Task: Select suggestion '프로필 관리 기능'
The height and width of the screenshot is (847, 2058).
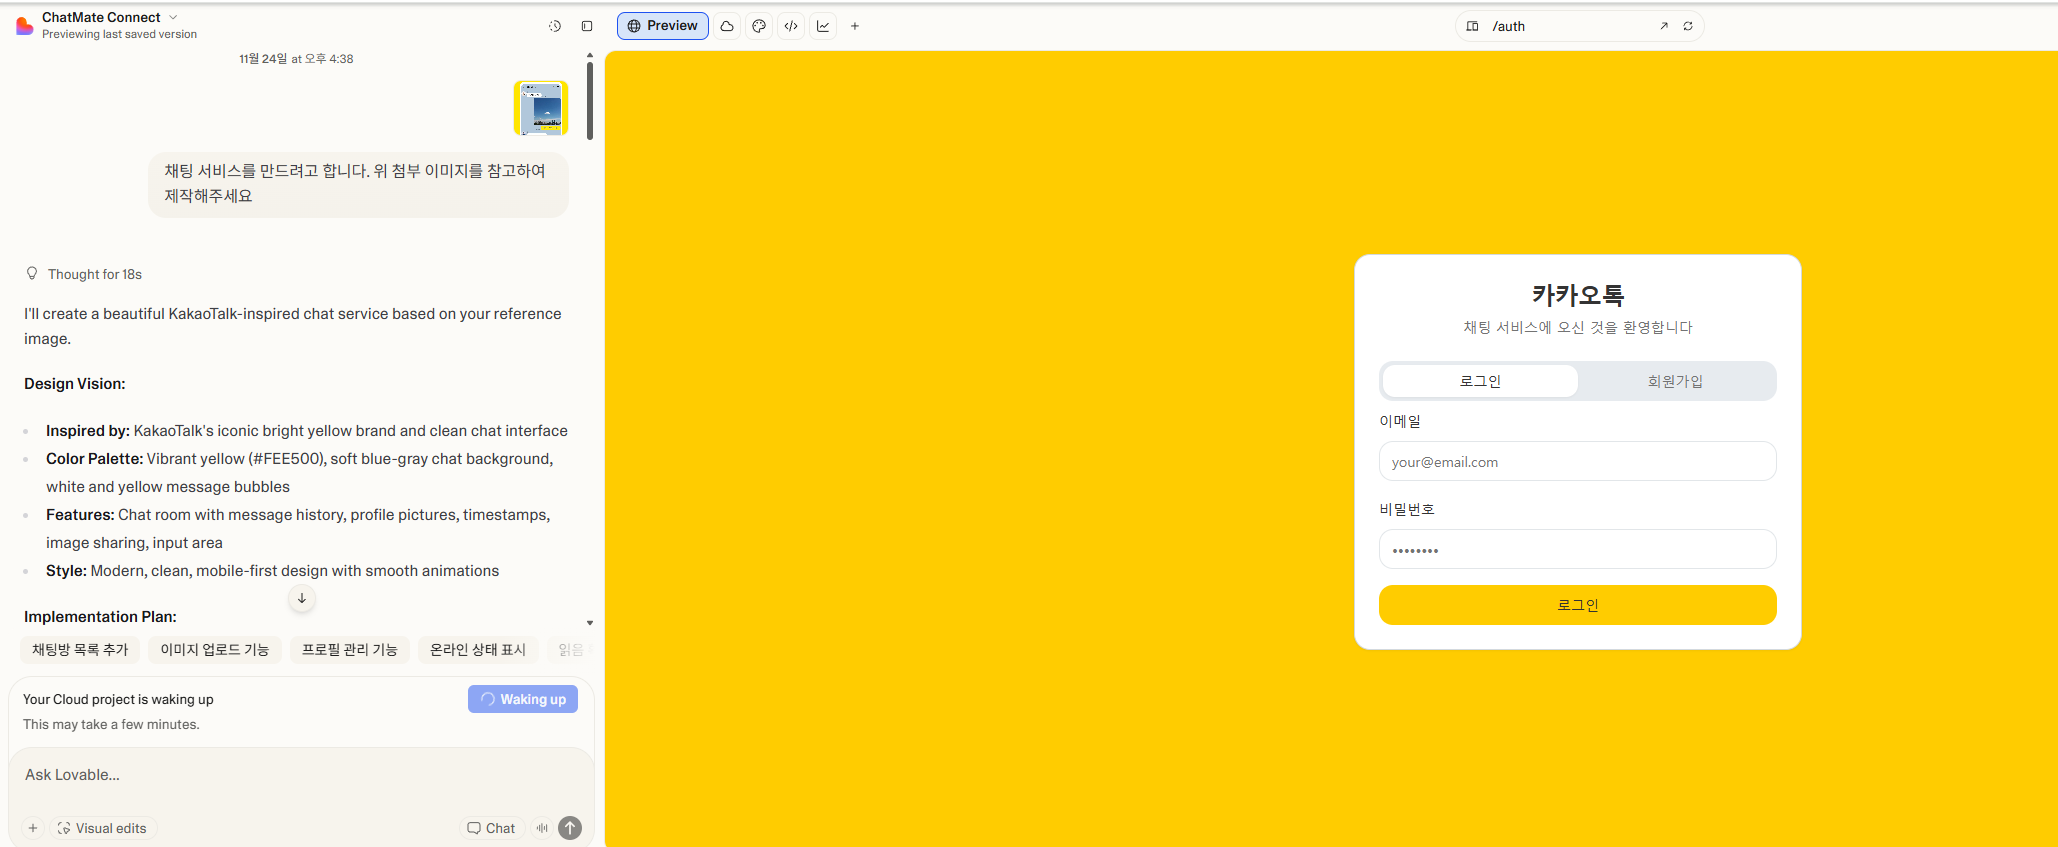Action: pos(350,649)
